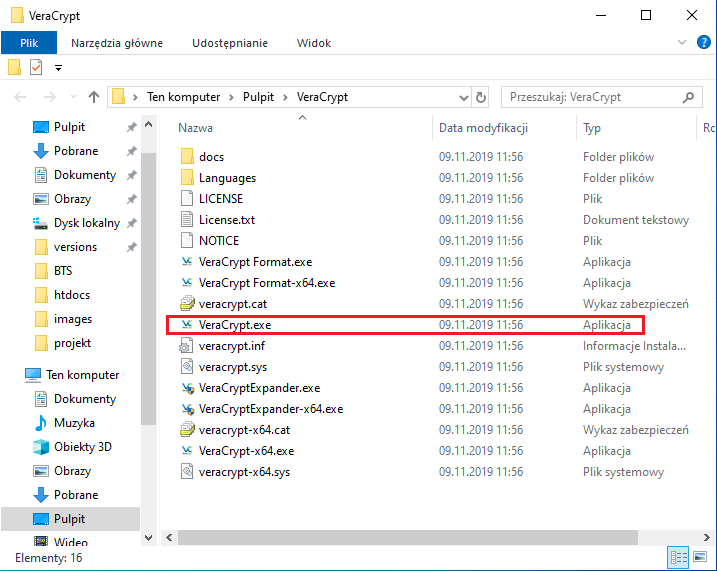This screenshot has height=571, width=717.
Task: Expand the ribbon with the chevron arrow
Action: 684,42
